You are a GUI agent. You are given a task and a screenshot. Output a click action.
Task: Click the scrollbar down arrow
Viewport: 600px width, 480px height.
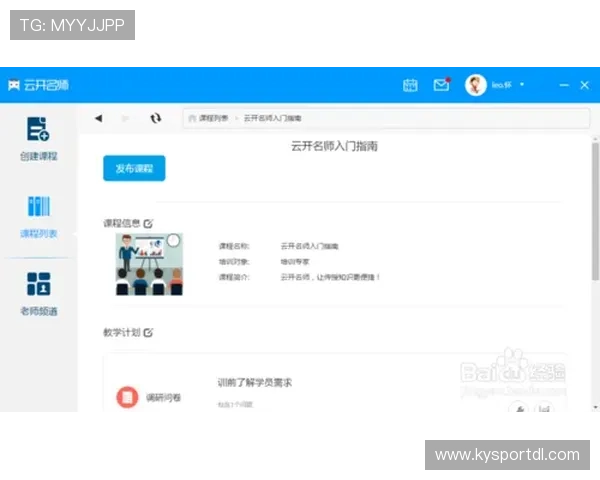[x=595, y=407]
